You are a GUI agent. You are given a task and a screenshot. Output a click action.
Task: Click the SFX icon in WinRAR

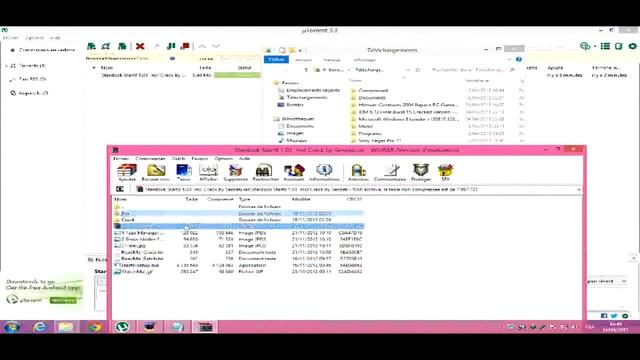445,172
